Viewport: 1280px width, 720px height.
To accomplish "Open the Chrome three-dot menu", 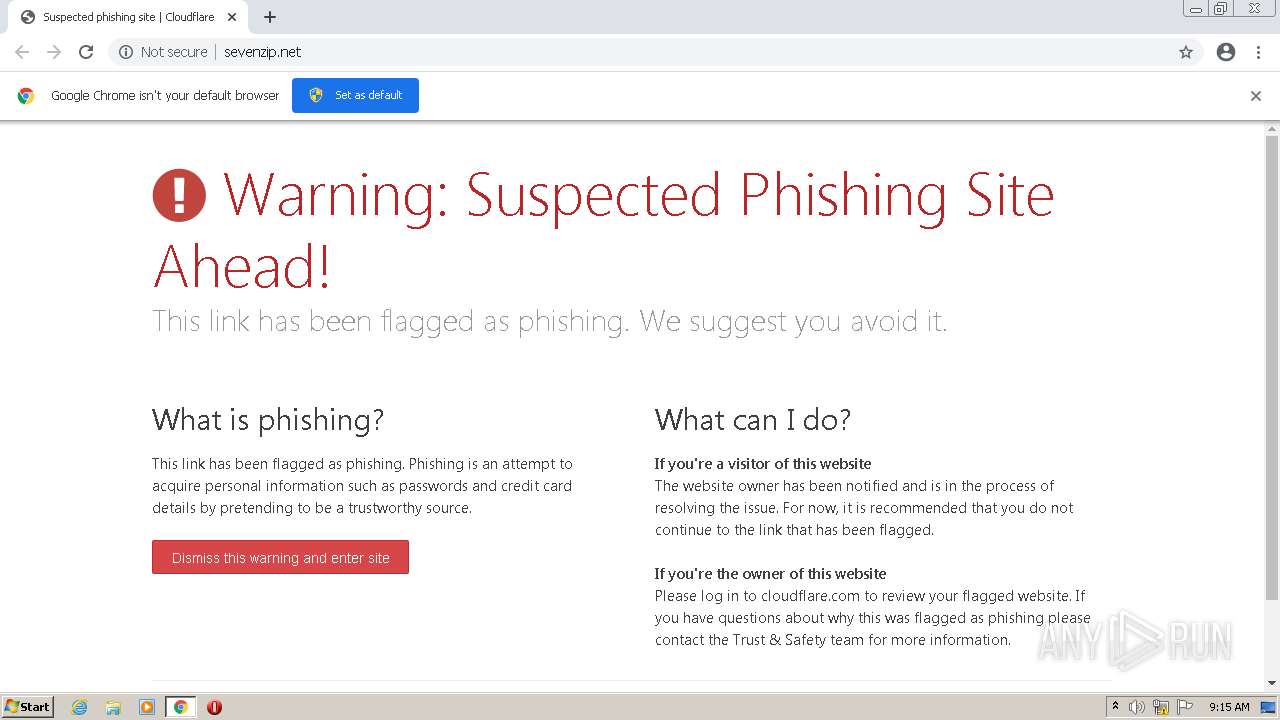I will pyautogui.click(x=1258, y=52).
